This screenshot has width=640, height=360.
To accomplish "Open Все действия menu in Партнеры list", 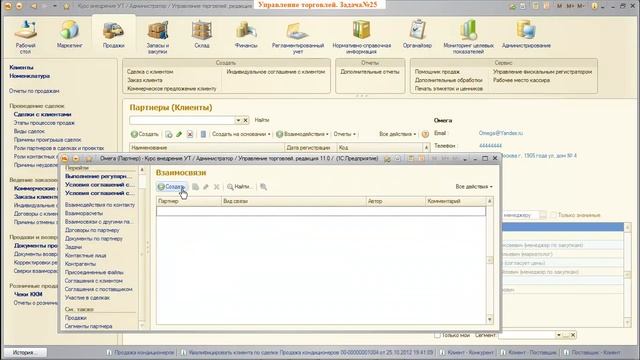I will (398, 134).
